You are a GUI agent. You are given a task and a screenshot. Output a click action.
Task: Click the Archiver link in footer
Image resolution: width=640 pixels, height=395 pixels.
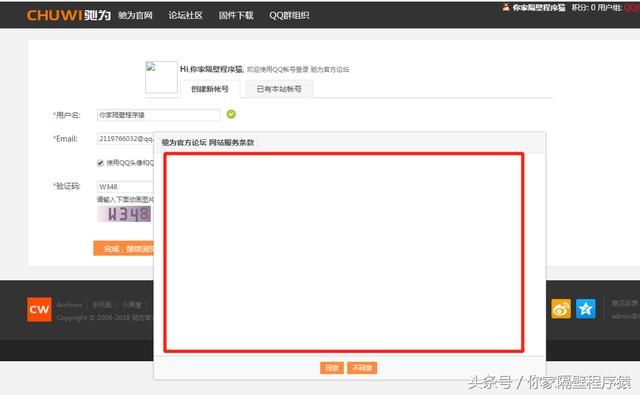coord(69,305)
